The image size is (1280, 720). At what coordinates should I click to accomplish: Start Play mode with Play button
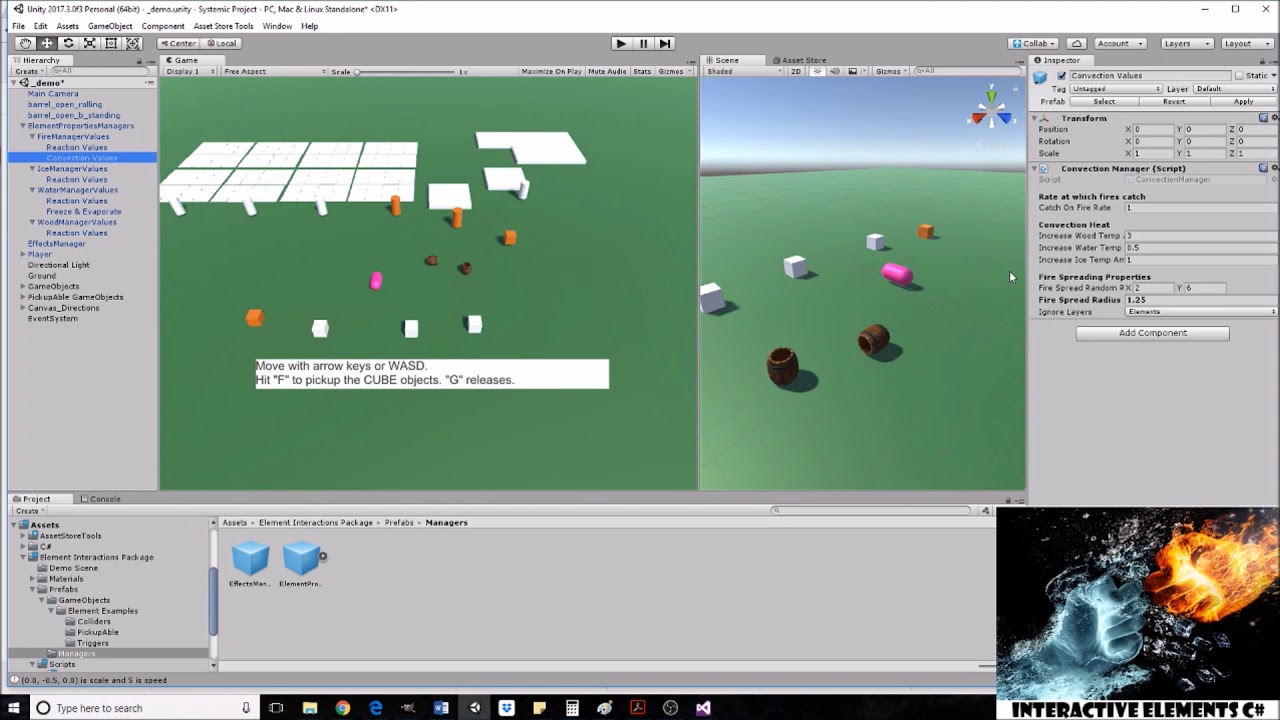pyautogui.click(x=621, y=43)
